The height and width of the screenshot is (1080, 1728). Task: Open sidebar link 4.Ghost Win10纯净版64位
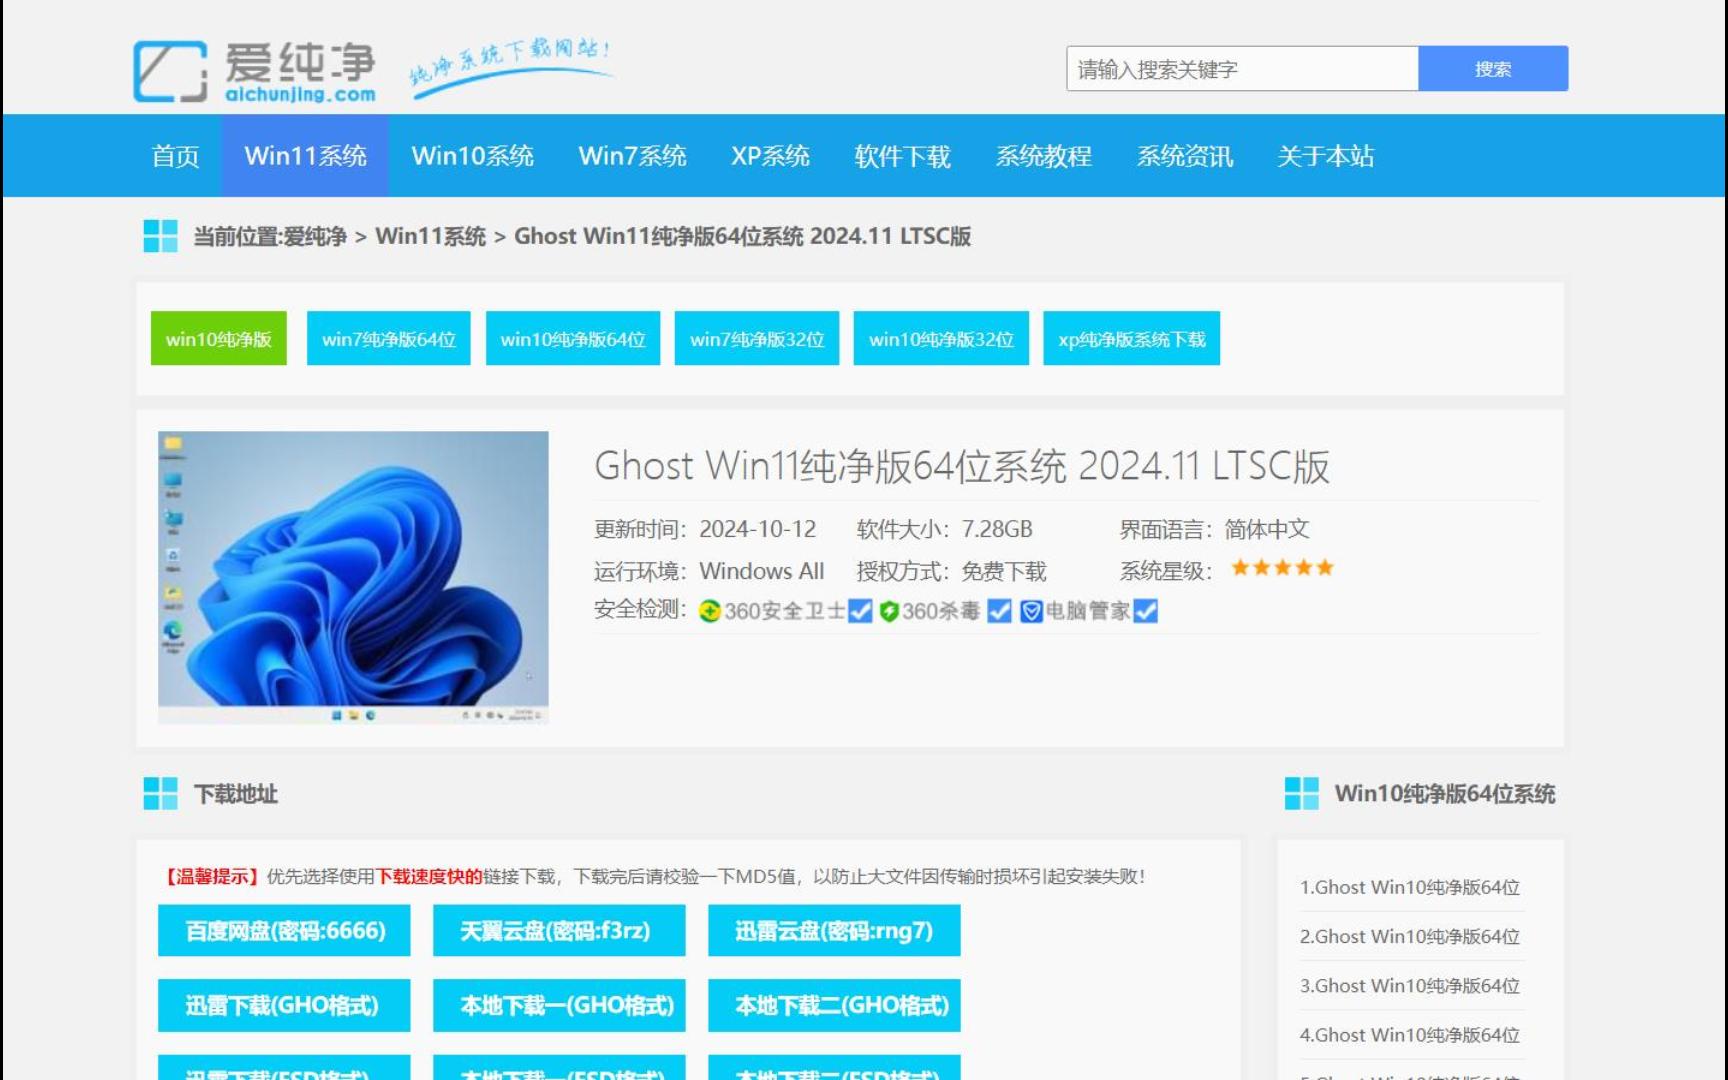tap(1410, 1035)
